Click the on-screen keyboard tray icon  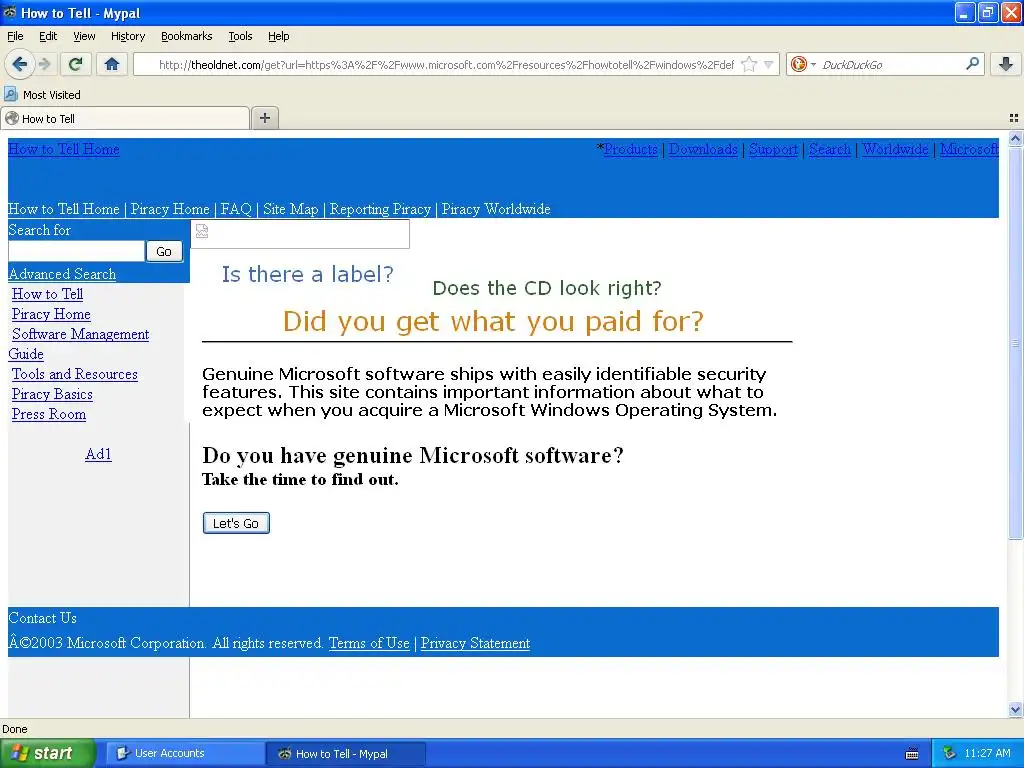click(x=912, y=754)
